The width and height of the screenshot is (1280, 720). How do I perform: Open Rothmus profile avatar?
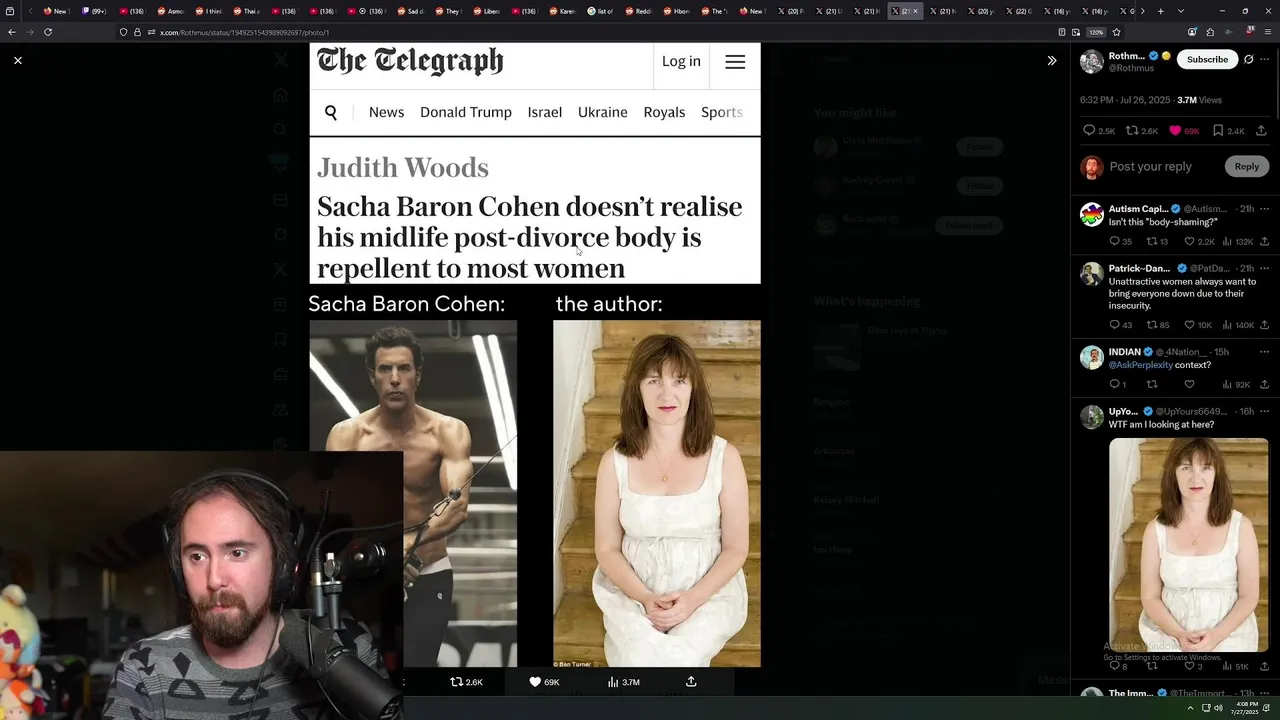(x=1091, y=62)
